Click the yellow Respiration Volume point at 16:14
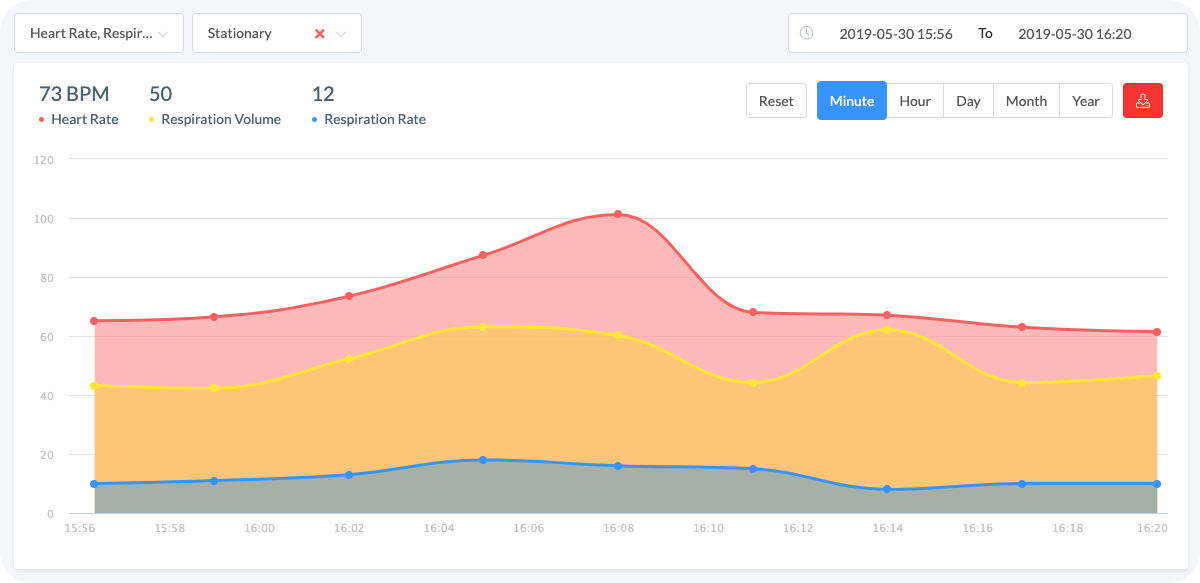This screenshot has width=1200, height=583. click(x=887, y=329)
